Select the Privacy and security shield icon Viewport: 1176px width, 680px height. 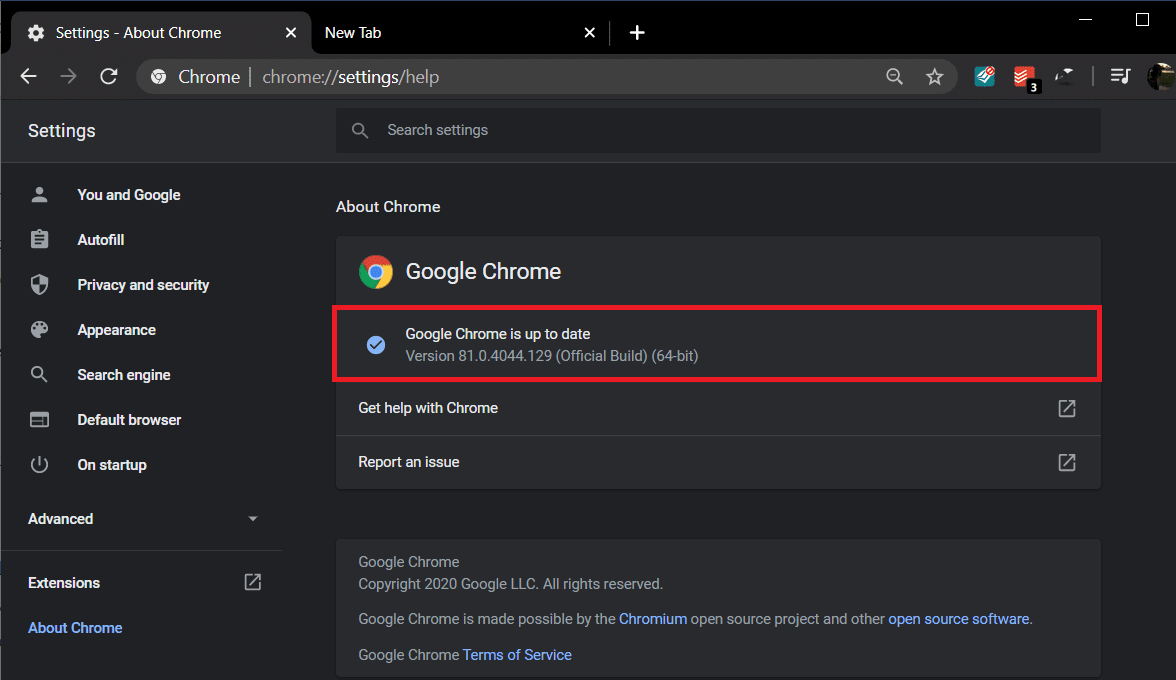39,284
